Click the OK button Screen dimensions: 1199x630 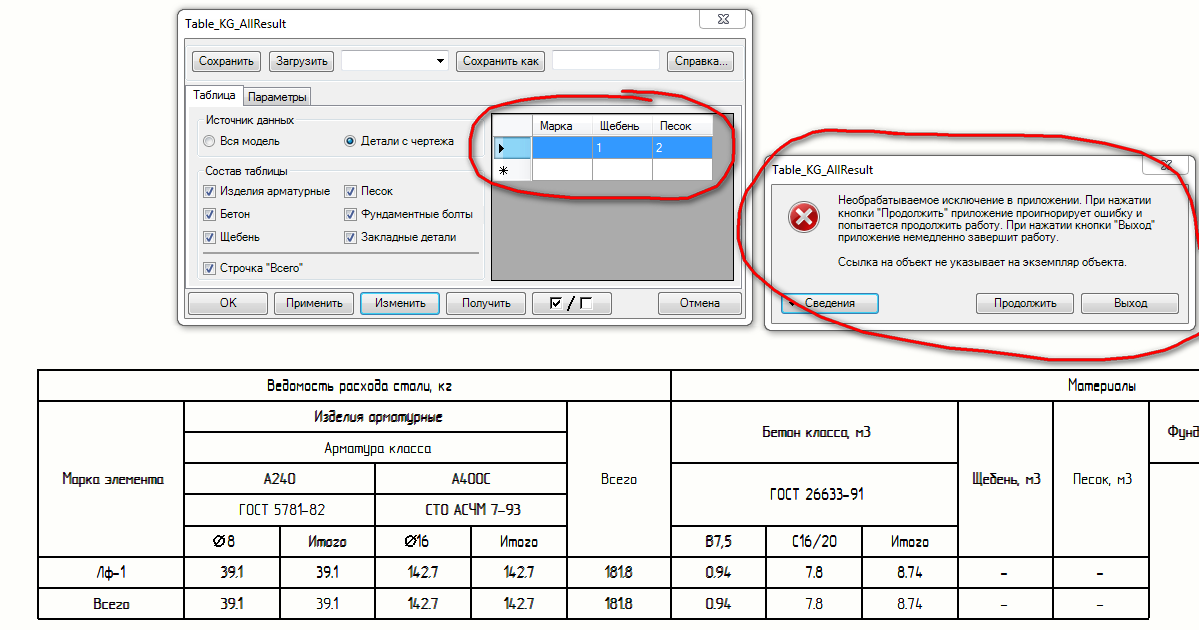[228, 304]
